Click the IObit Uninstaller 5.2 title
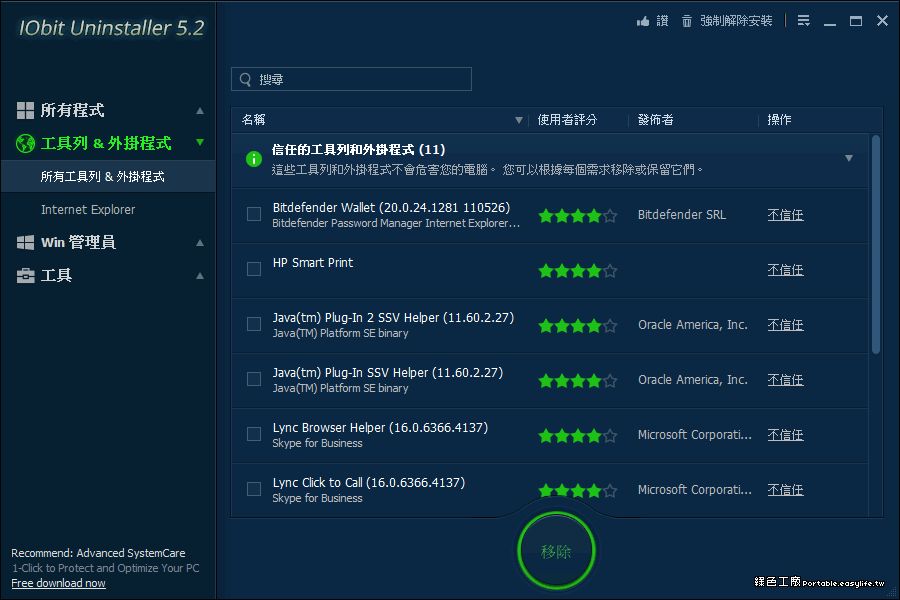This screenshot has width=900, height=600. tap(111, 28)
